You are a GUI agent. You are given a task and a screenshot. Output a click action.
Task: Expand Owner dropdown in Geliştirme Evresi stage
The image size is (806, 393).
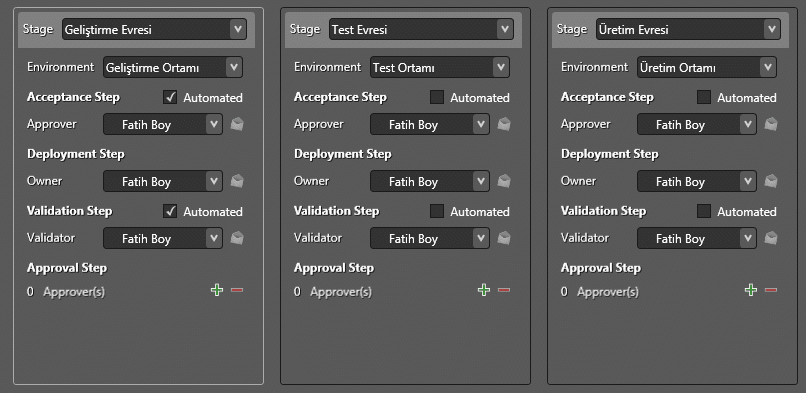(x=163, y=181)
